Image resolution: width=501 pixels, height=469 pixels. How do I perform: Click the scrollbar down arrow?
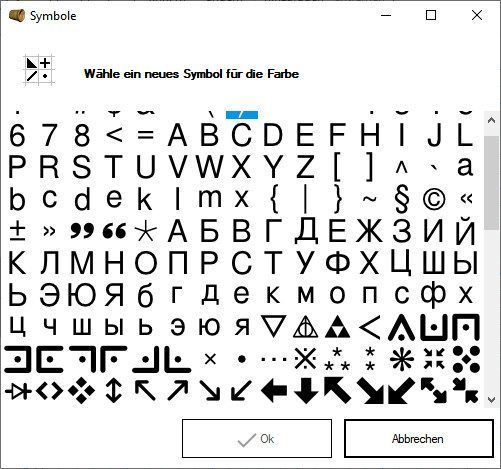[491, 399]
